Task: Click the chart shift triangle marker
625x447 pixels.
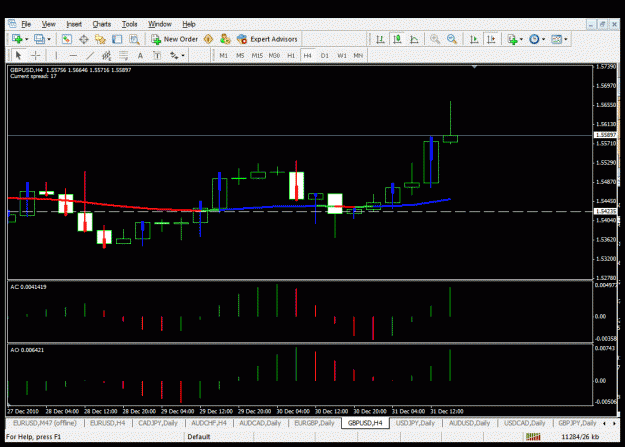Action: tap(474, 67)
